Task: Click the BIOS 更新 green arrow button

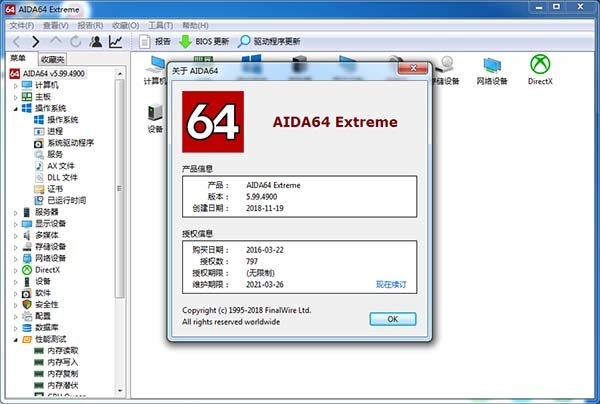Action: (204, 41)
